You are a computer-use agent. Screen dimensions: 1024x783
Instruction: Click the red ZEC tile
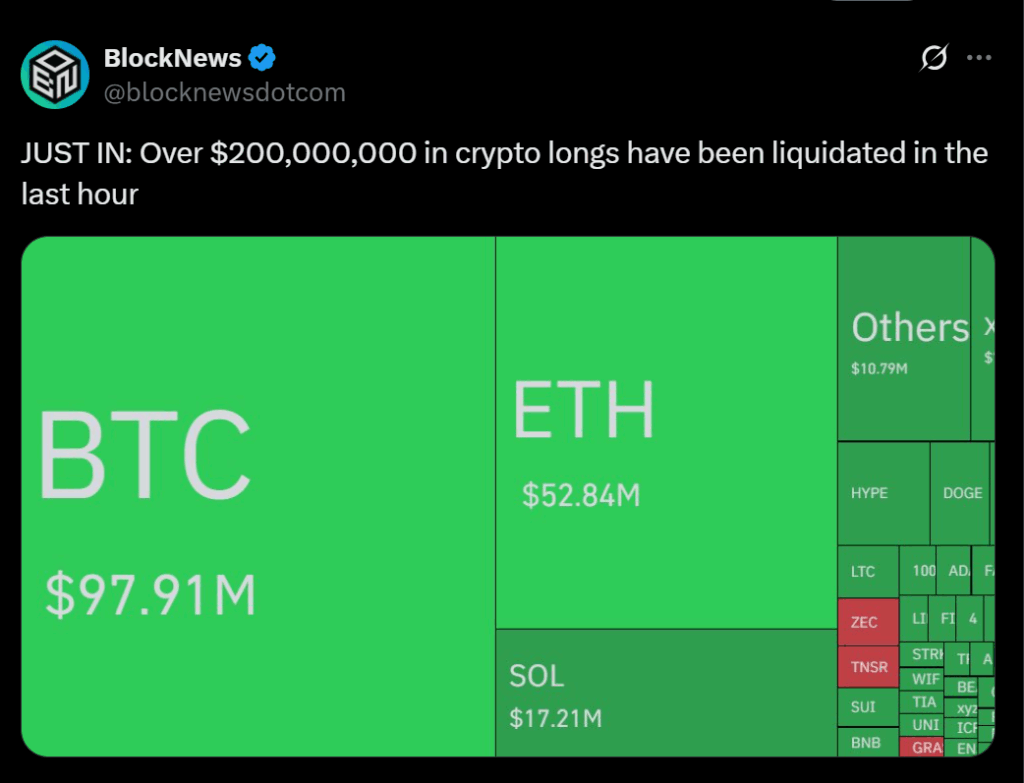click(867, 622)
